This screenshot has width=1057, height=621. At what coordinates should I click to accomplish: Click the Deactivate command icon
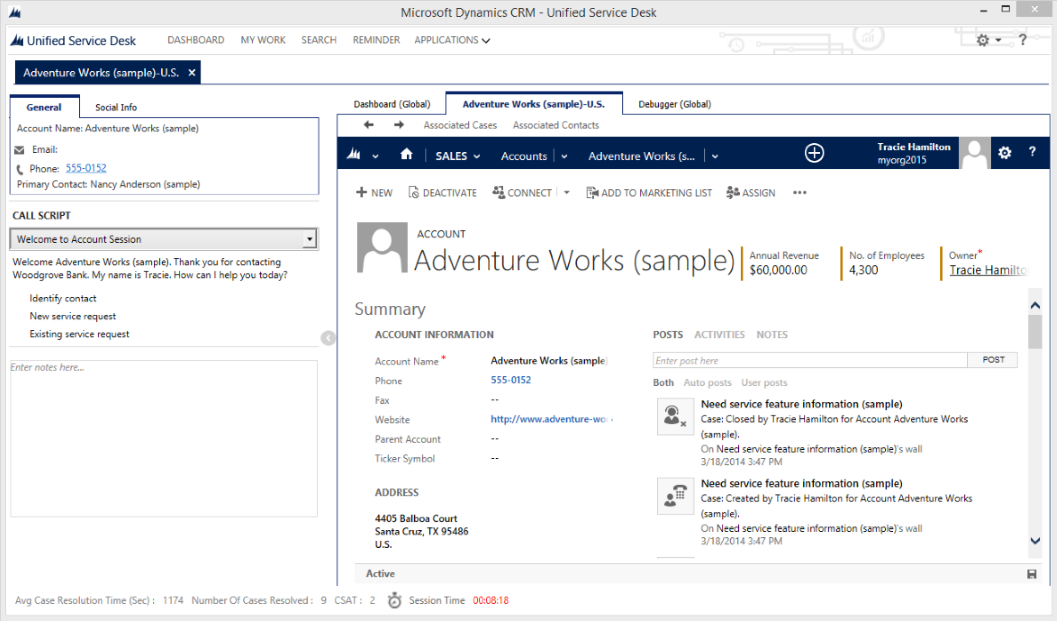click(411, 192)
